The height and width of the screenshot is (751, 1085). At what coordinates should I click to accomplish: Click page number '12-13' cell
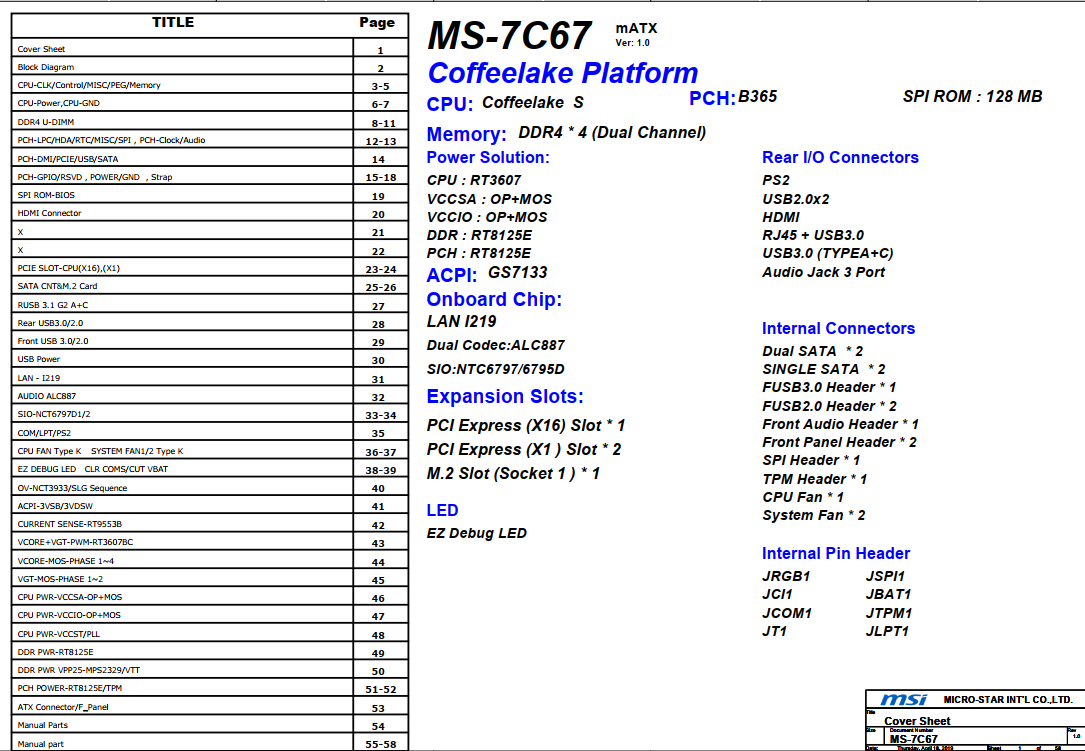pyautogui.click(x=381, y=141)
